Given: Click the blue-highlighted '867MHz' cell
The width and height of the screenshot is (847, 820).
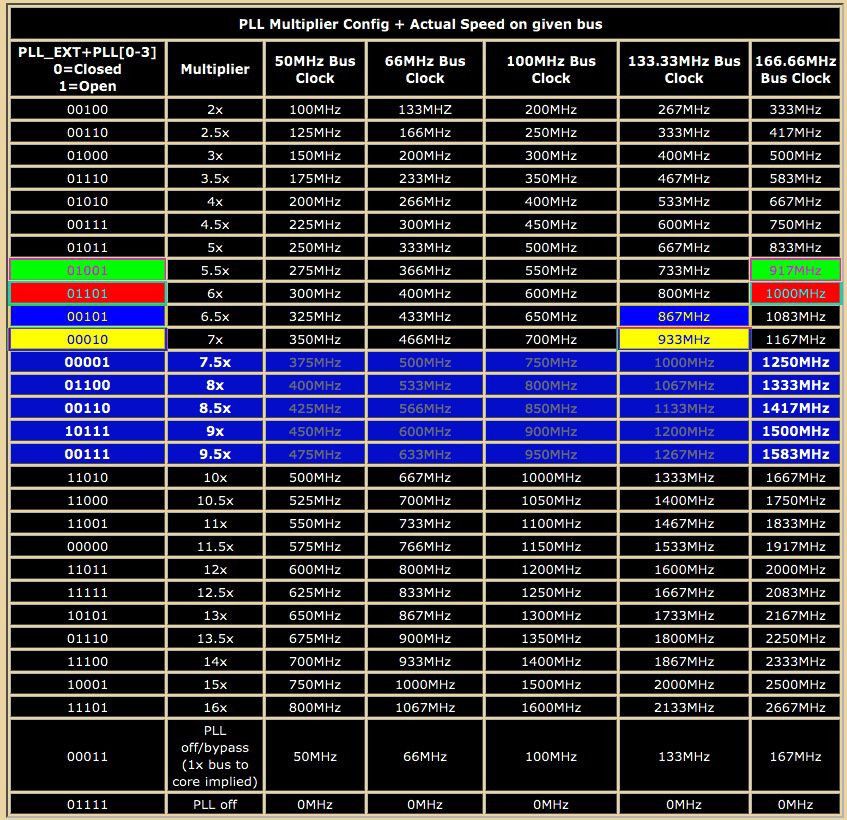Looking at the screenshot, I should click(684, 317).
